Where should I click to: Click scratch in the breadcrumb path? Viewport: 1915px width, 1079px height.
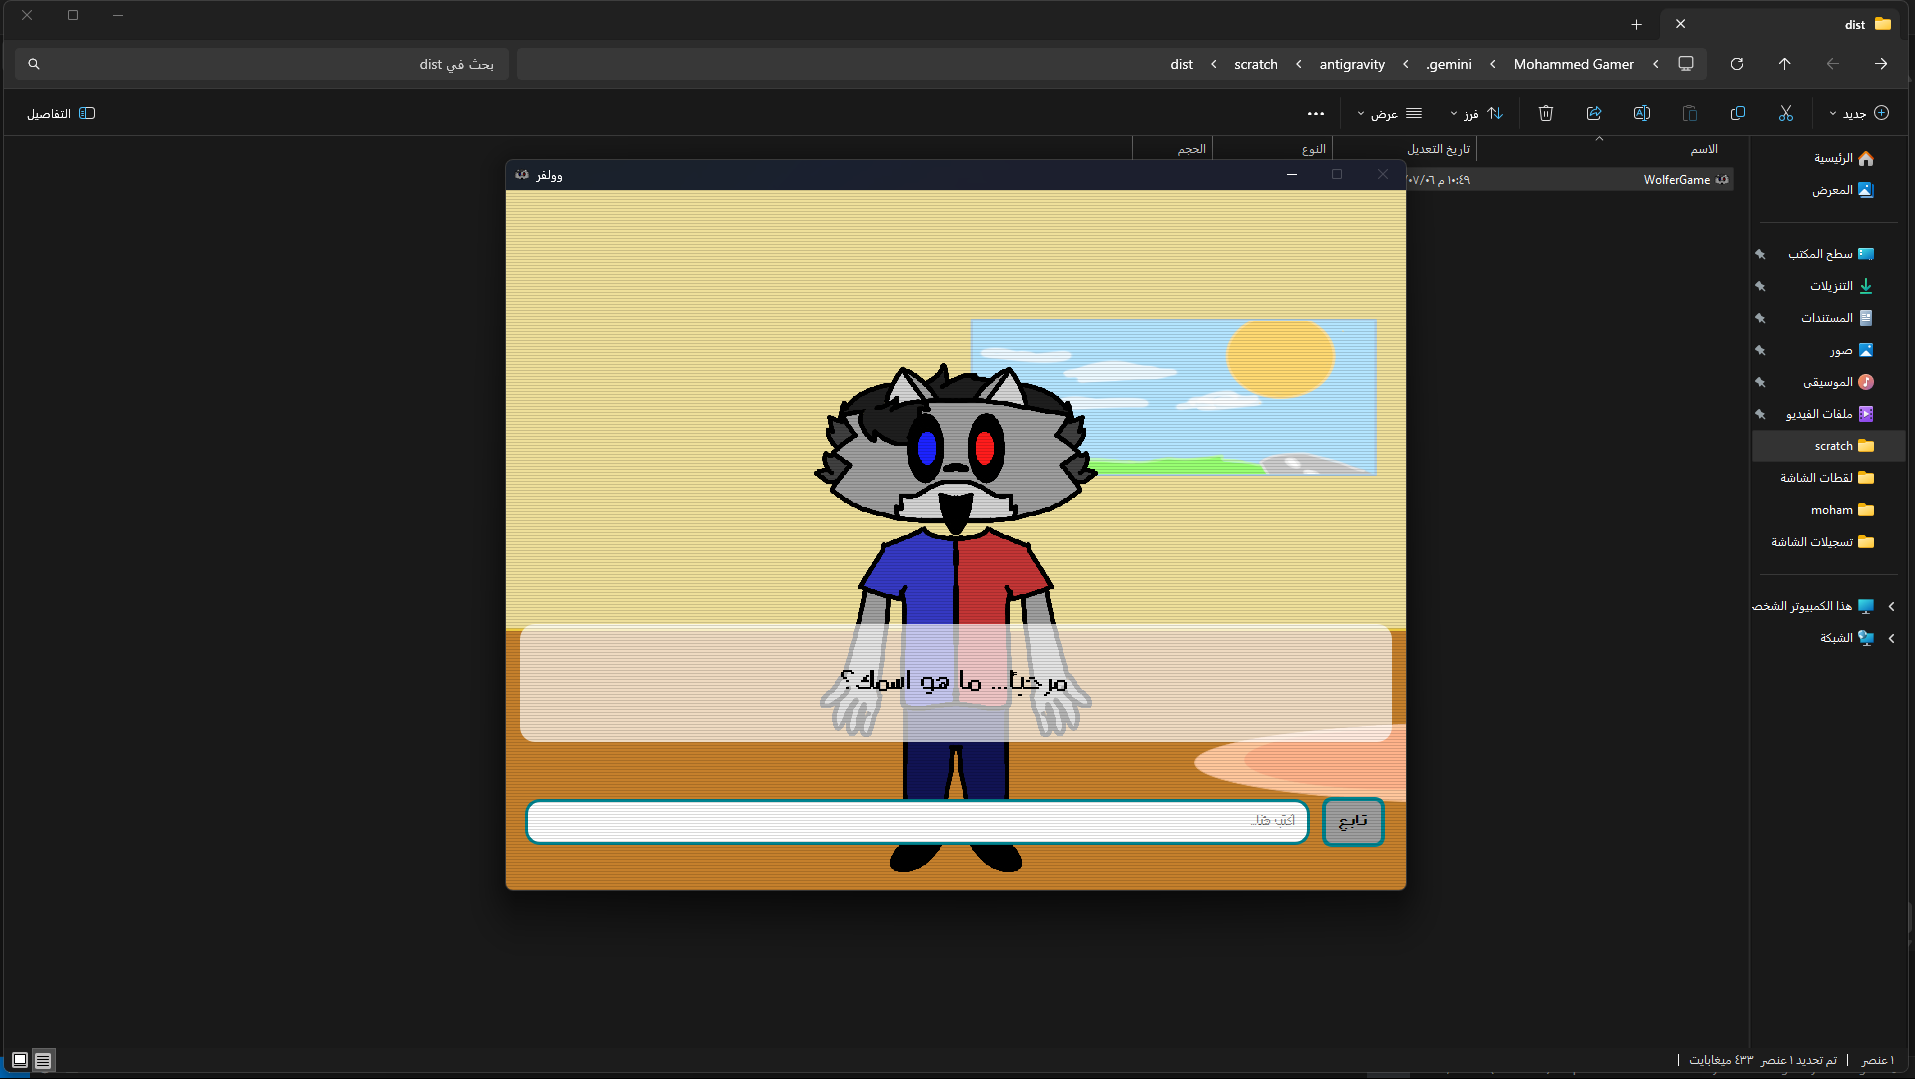point(1256,64)
